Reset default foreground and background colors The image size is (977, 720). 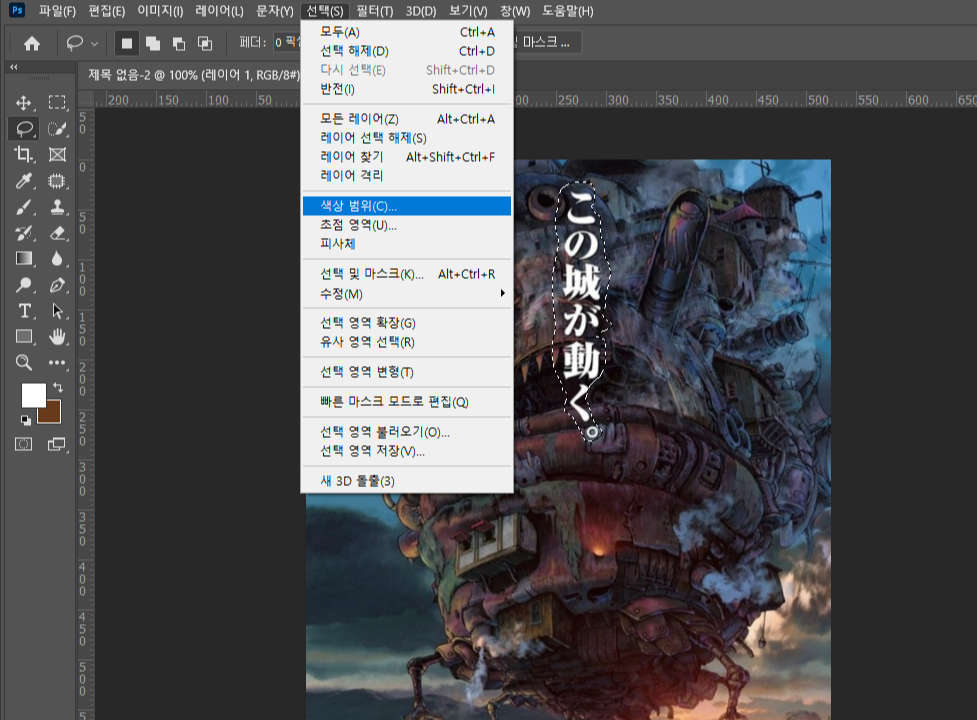point(26,420)
